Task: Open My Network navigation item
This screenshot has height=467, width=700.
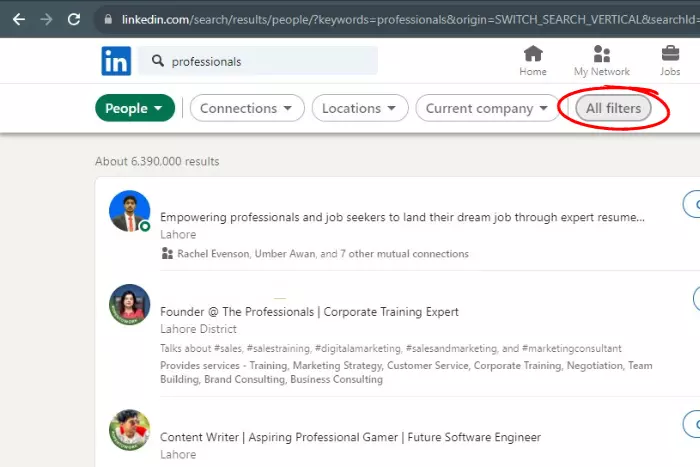Action: click(x=601, y=61)
